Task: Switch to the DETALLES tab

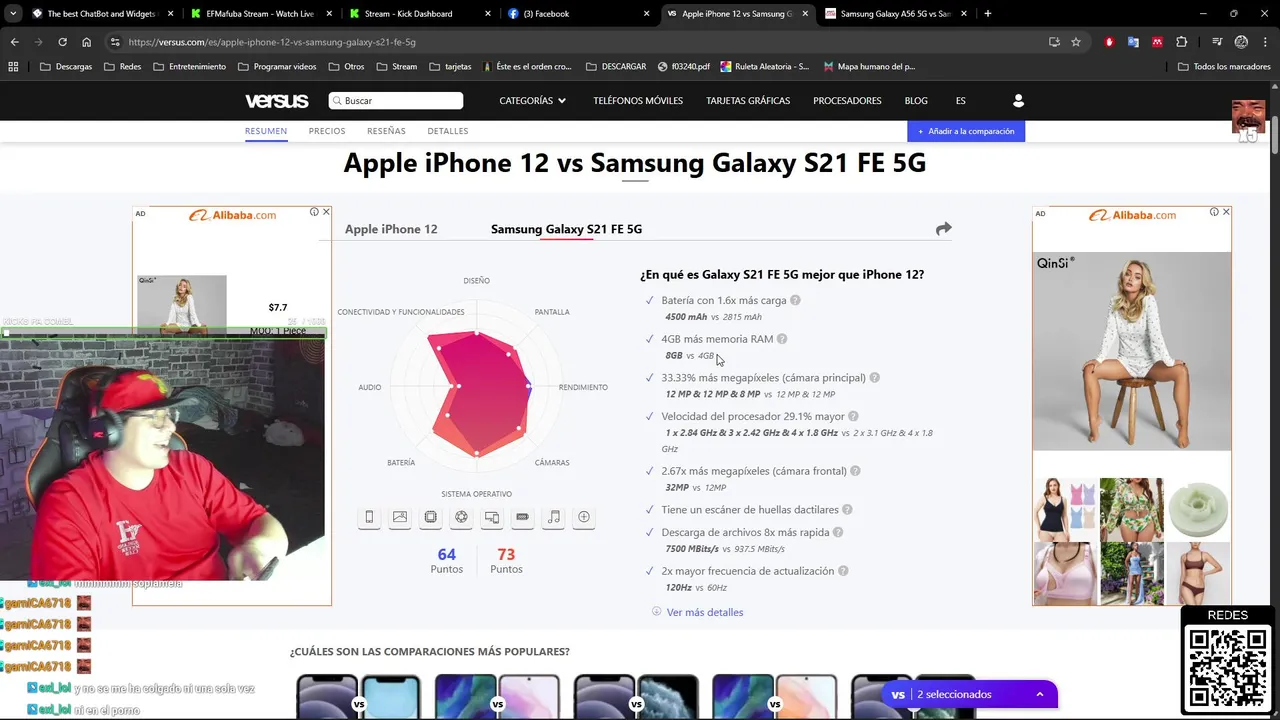Action: [448, 131]
